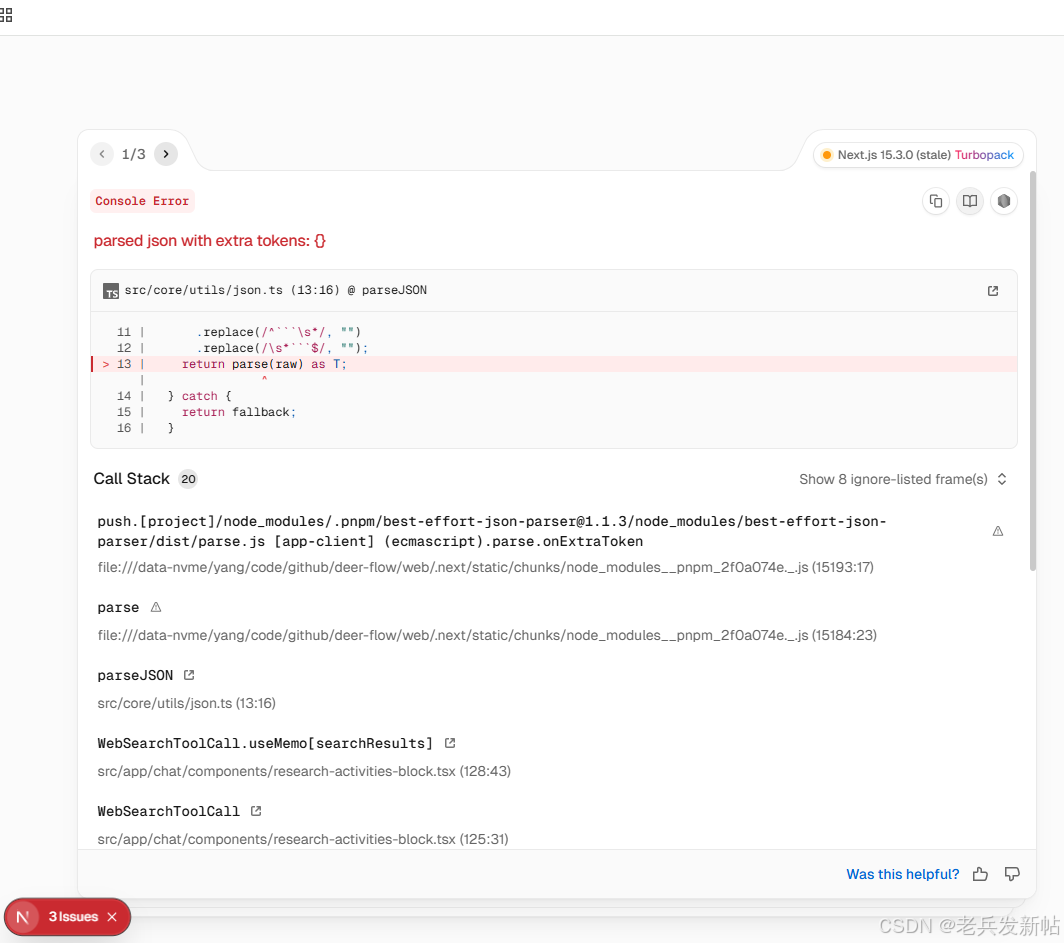Click Was this helpful? text

tap(902, 874)
